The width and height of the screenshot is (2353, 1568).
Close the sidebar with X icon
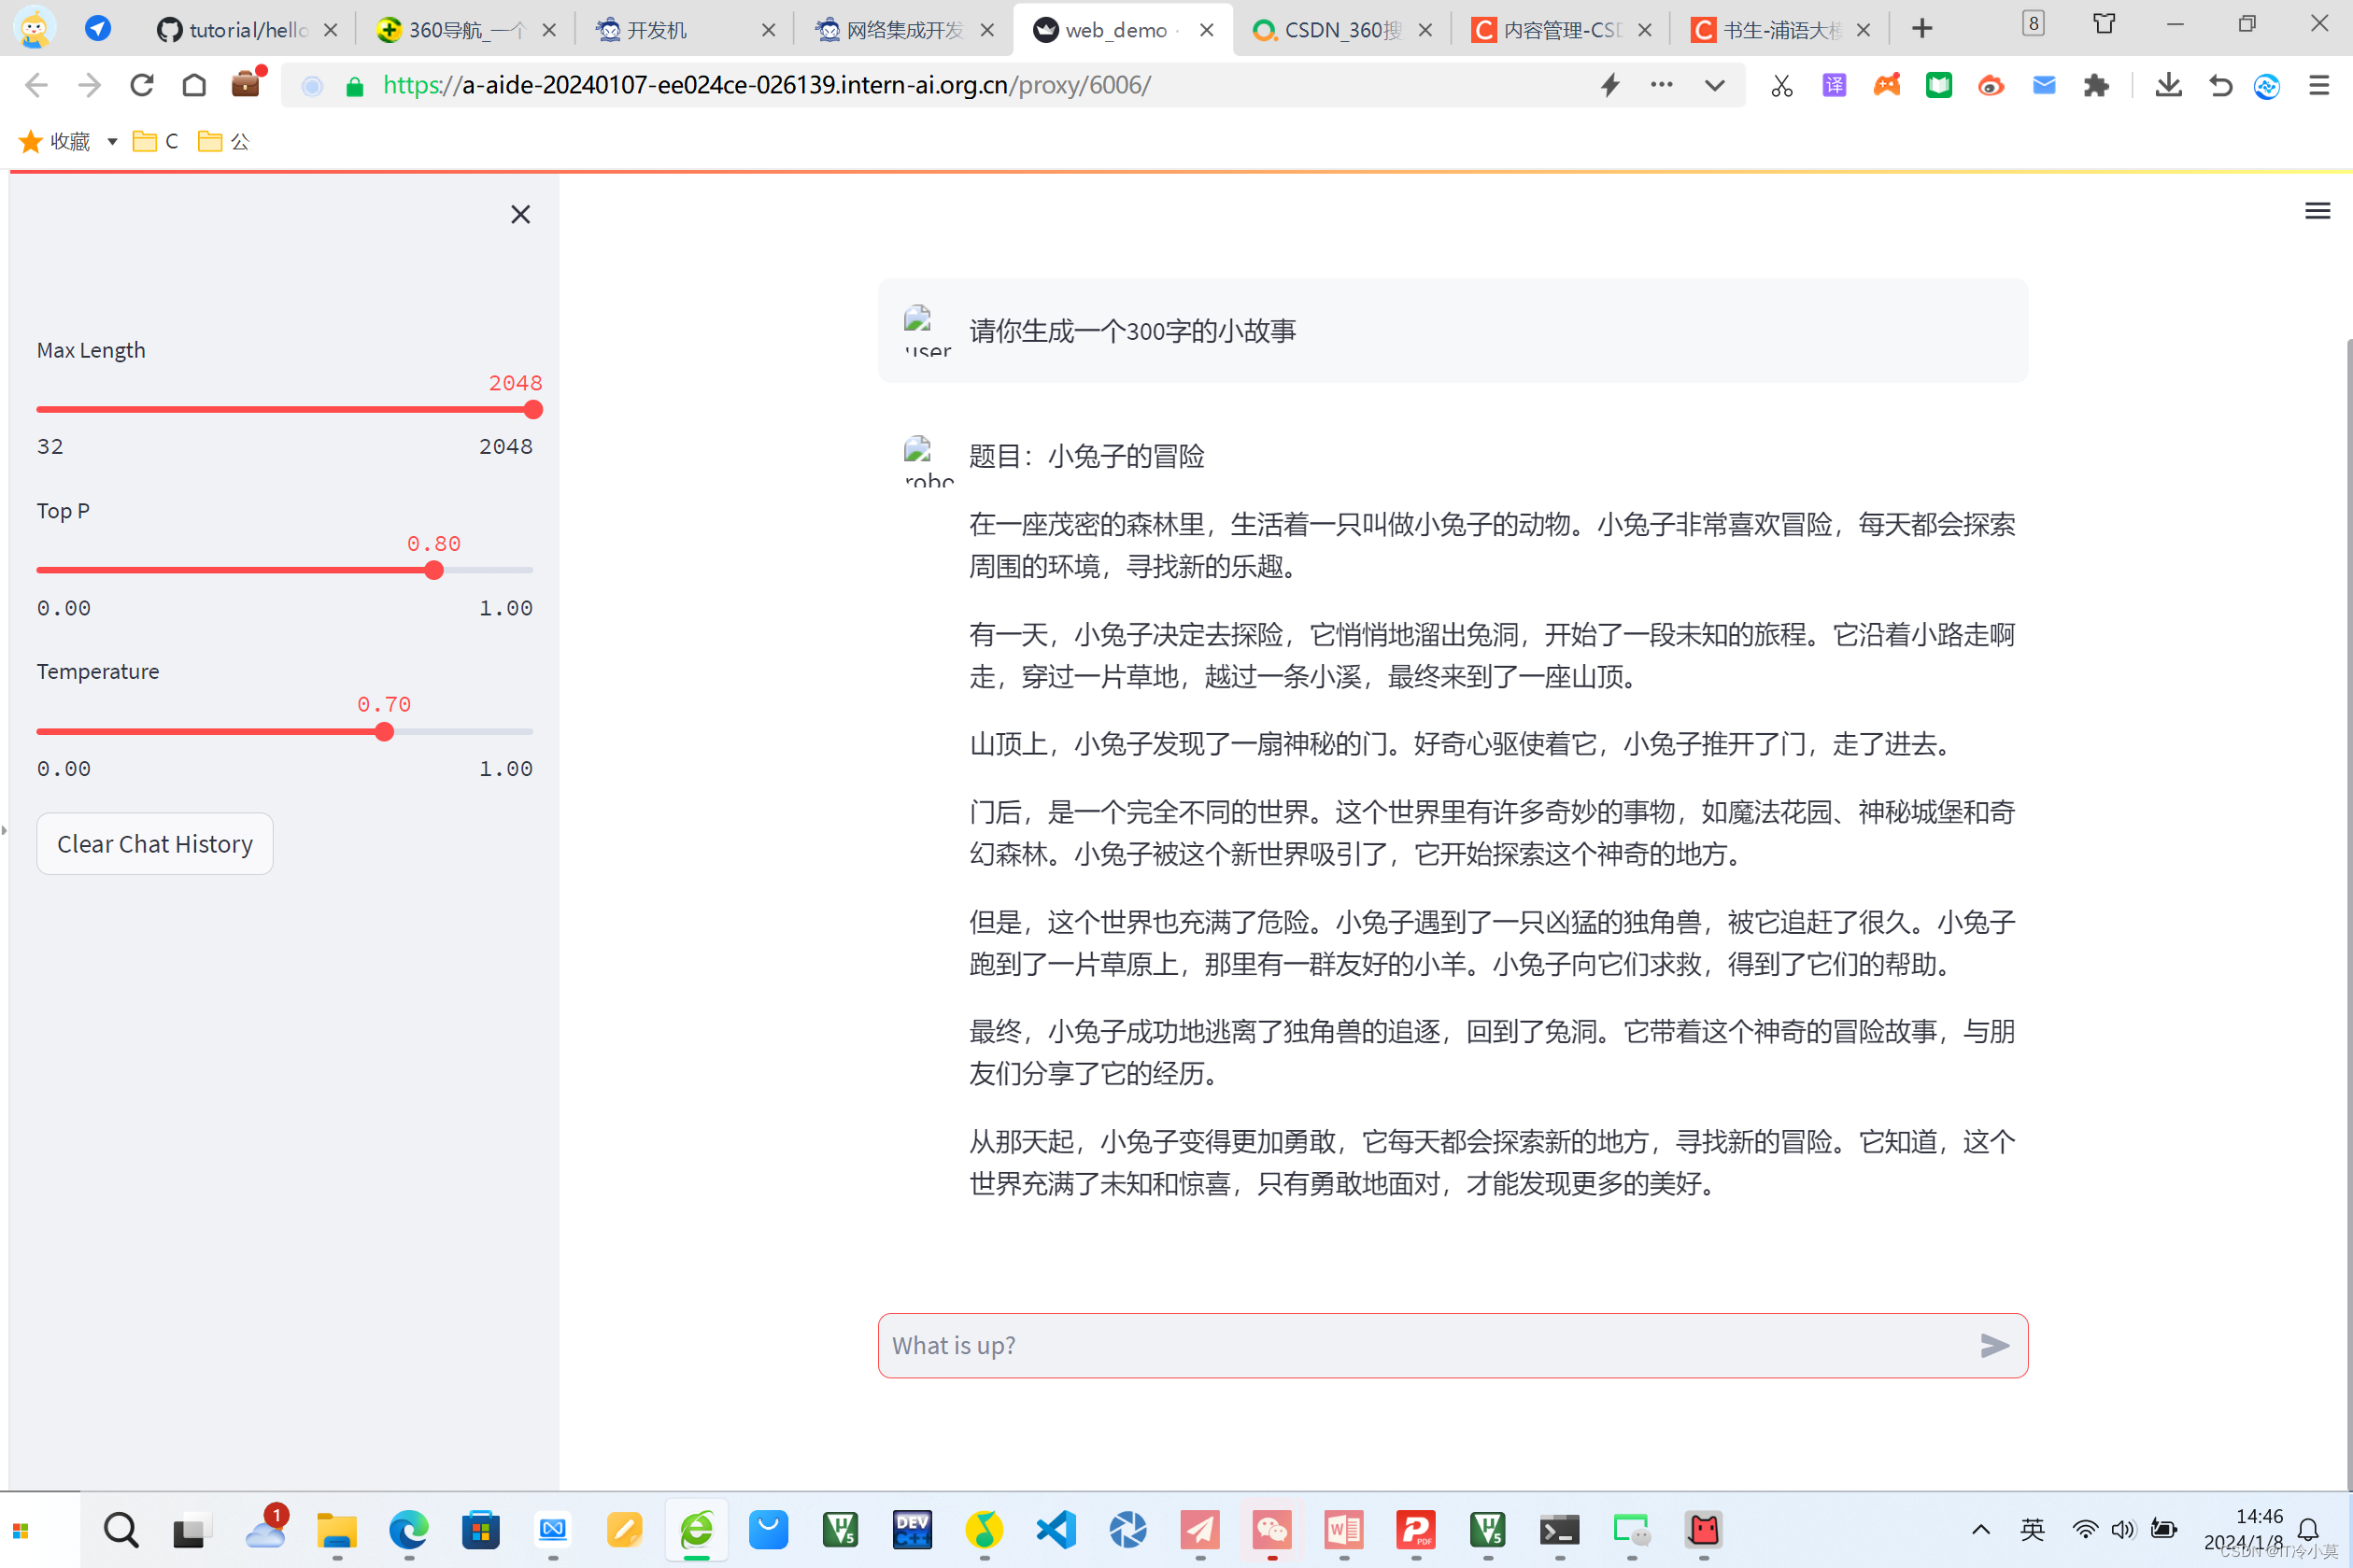click(520, 214)
